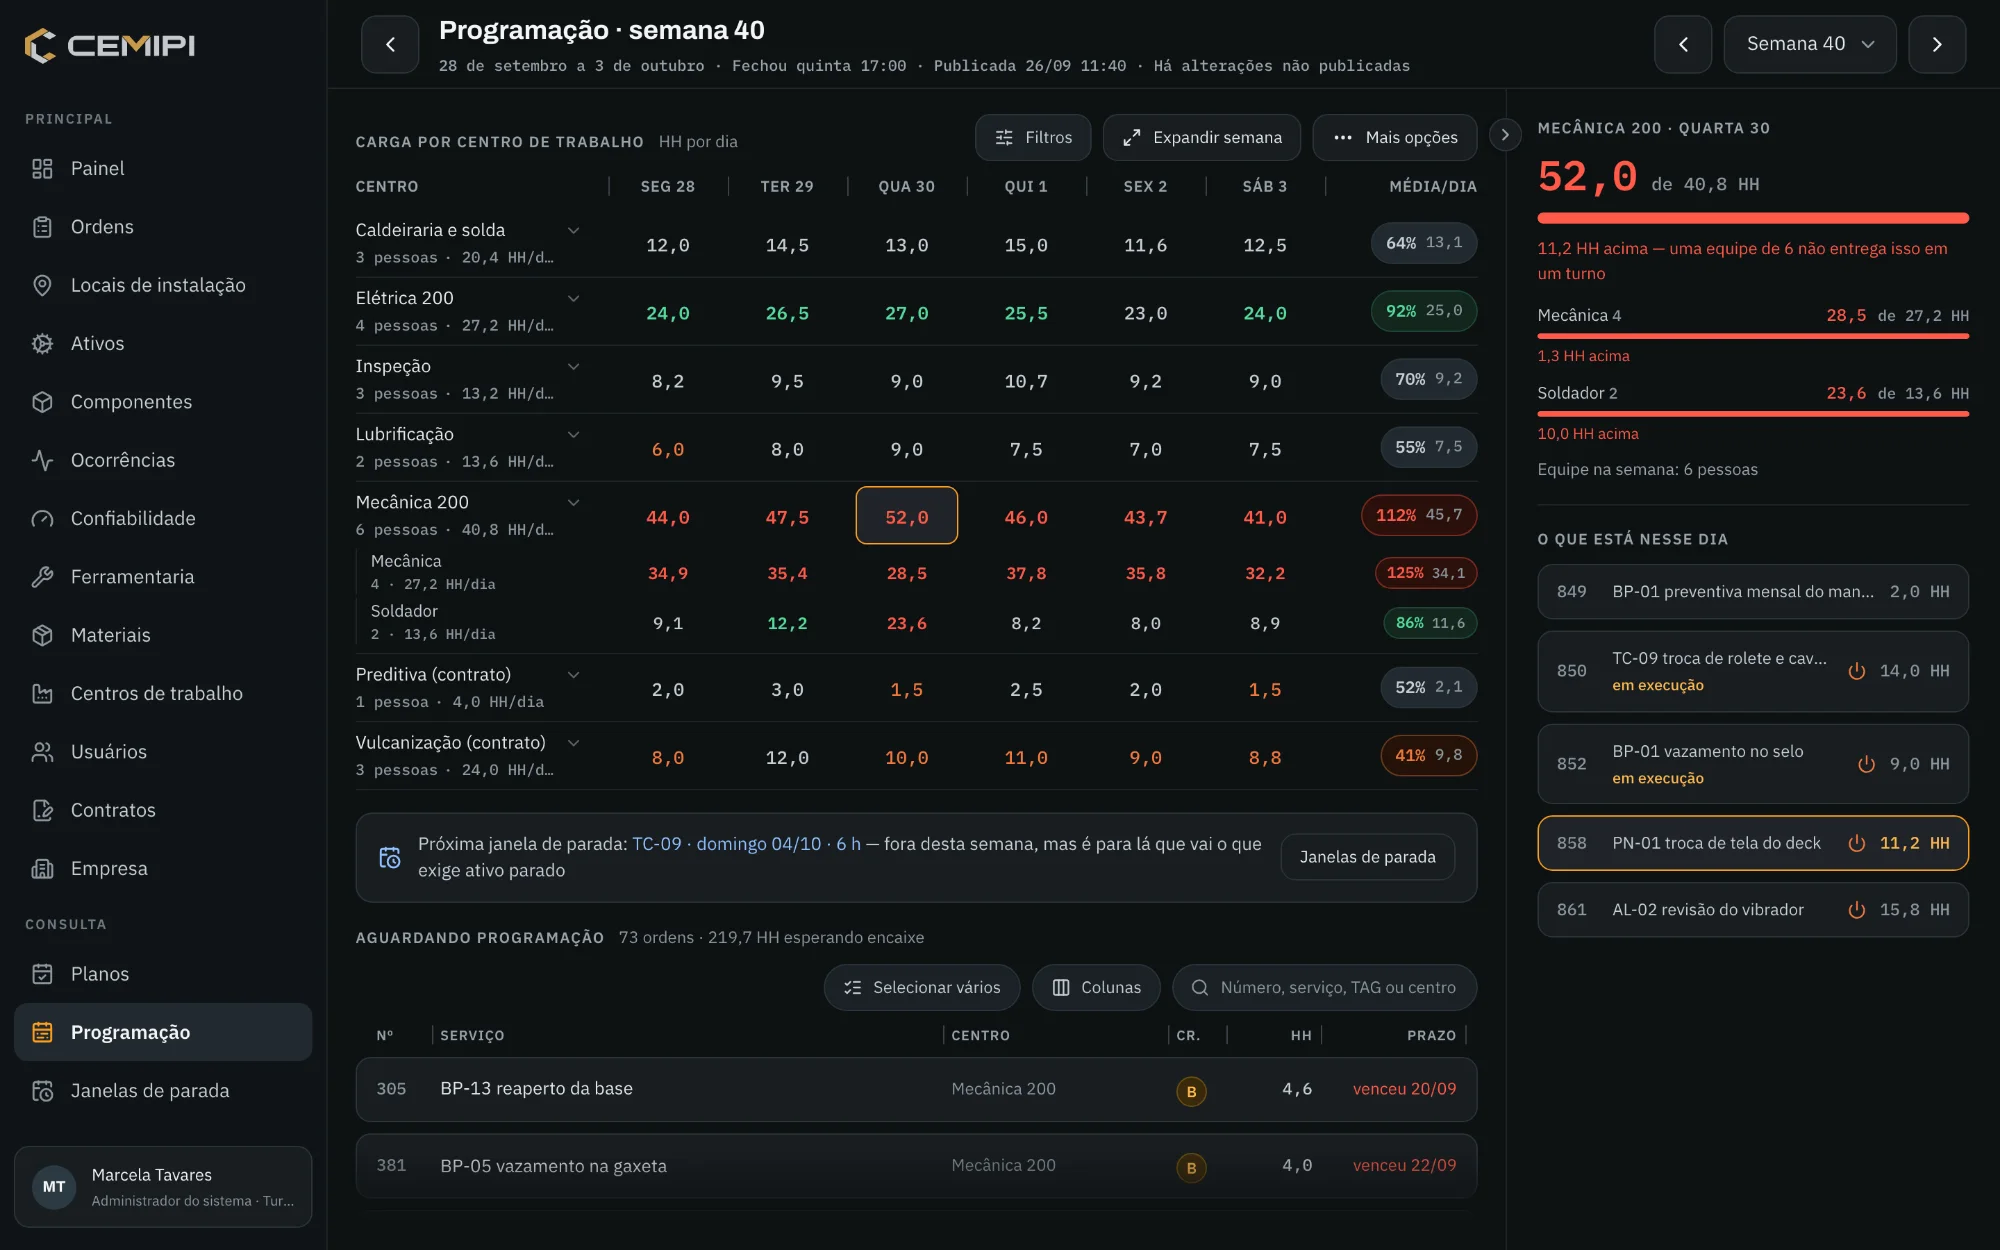Open Locais de instalação pin icon
2000x1250 pixels.
click(42, 285)
